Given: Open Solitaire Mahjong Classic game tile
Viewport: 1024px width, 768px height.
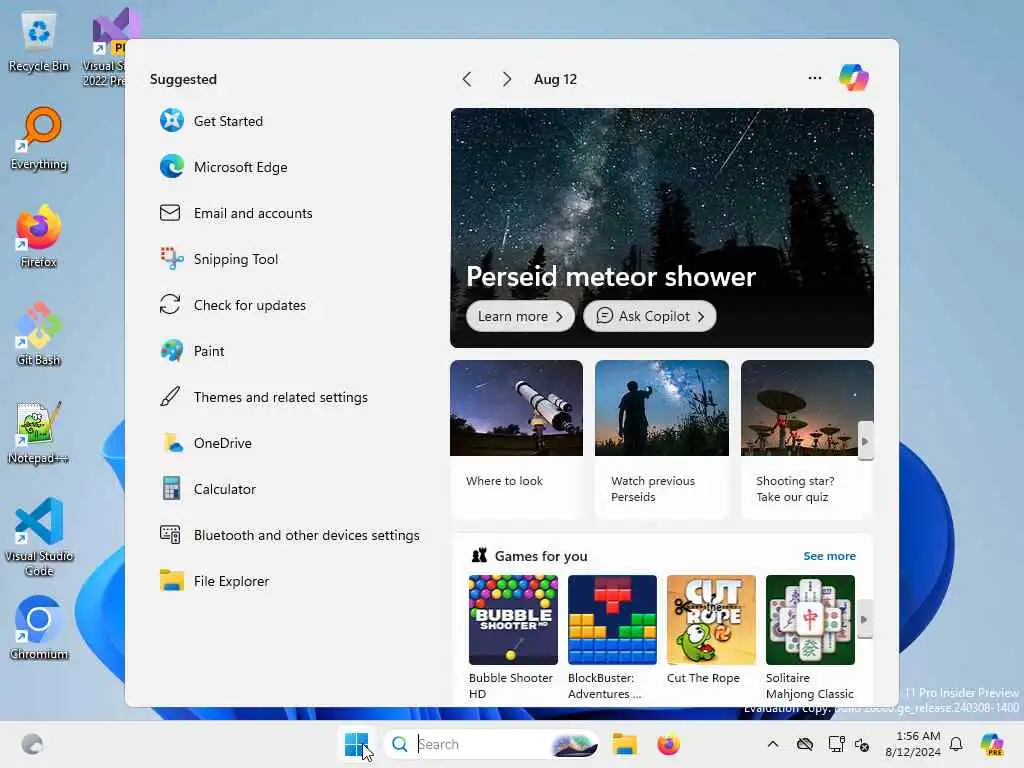Looking at the screenshot, I should tap(810, 637).
